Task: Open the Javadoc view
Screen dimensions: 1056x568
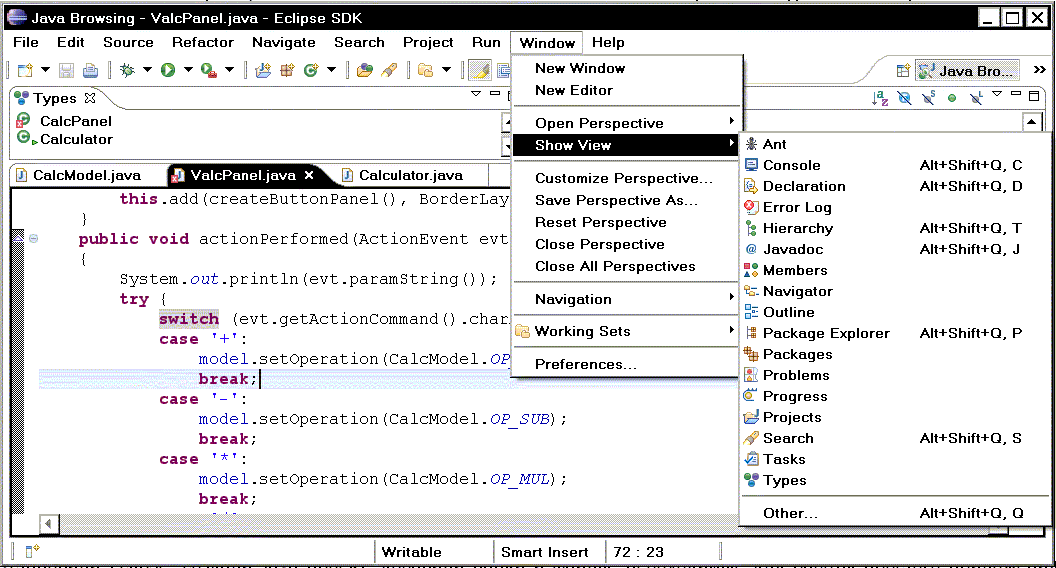Action: 895,249
